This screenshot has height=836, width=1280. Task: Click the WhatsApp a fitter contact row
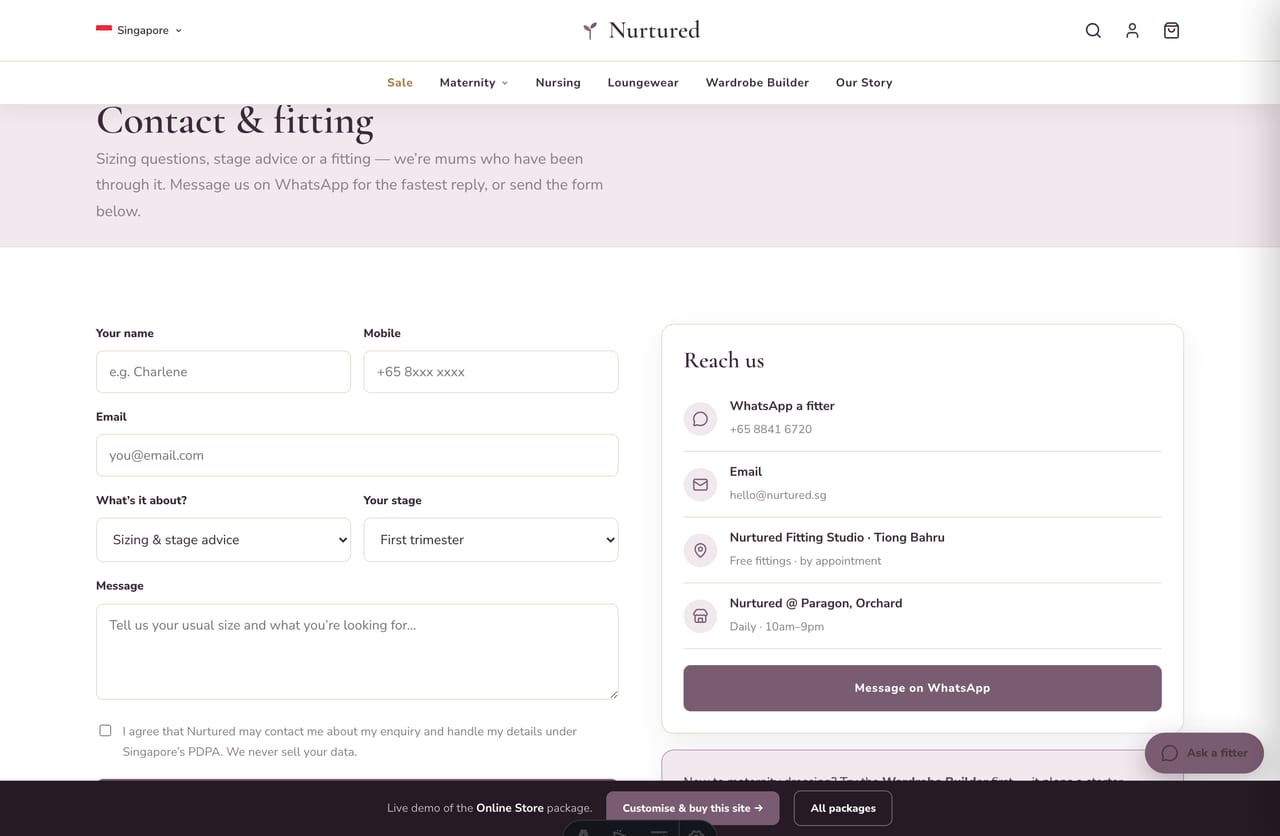pos(922,418)
